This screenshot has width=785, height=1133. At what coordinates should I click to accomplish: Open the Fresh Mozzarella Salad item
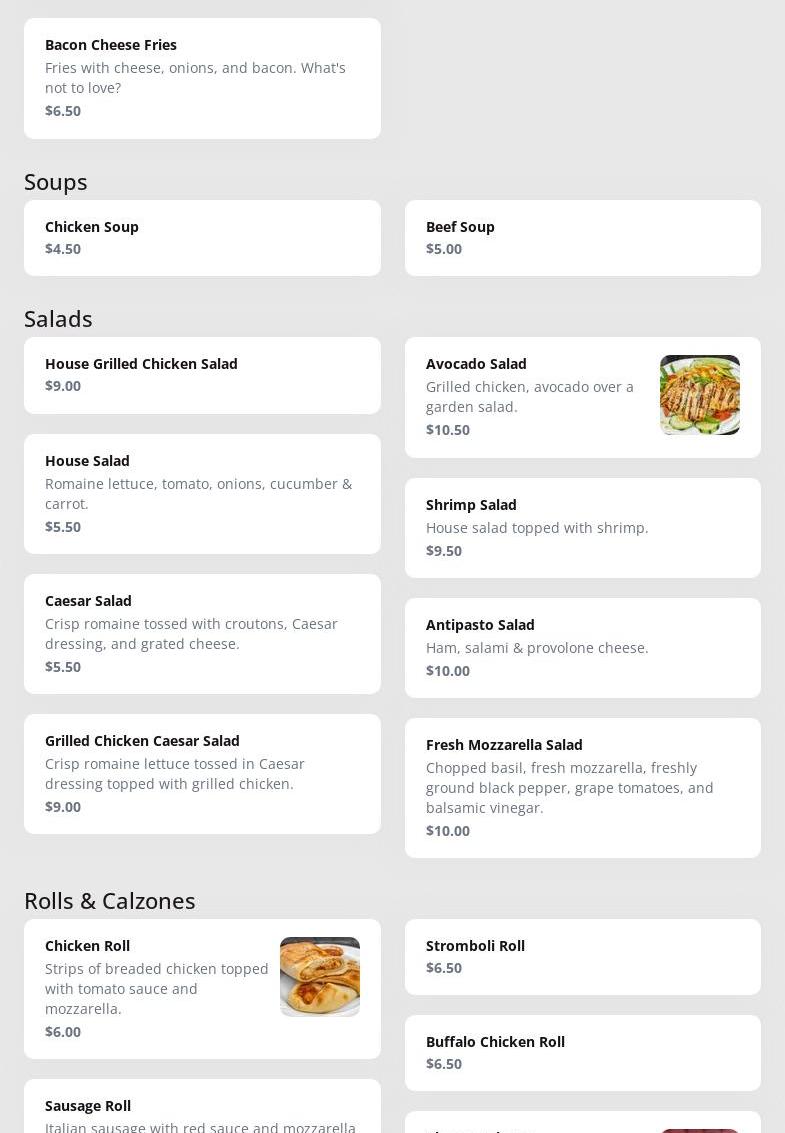tap(582, 788)
